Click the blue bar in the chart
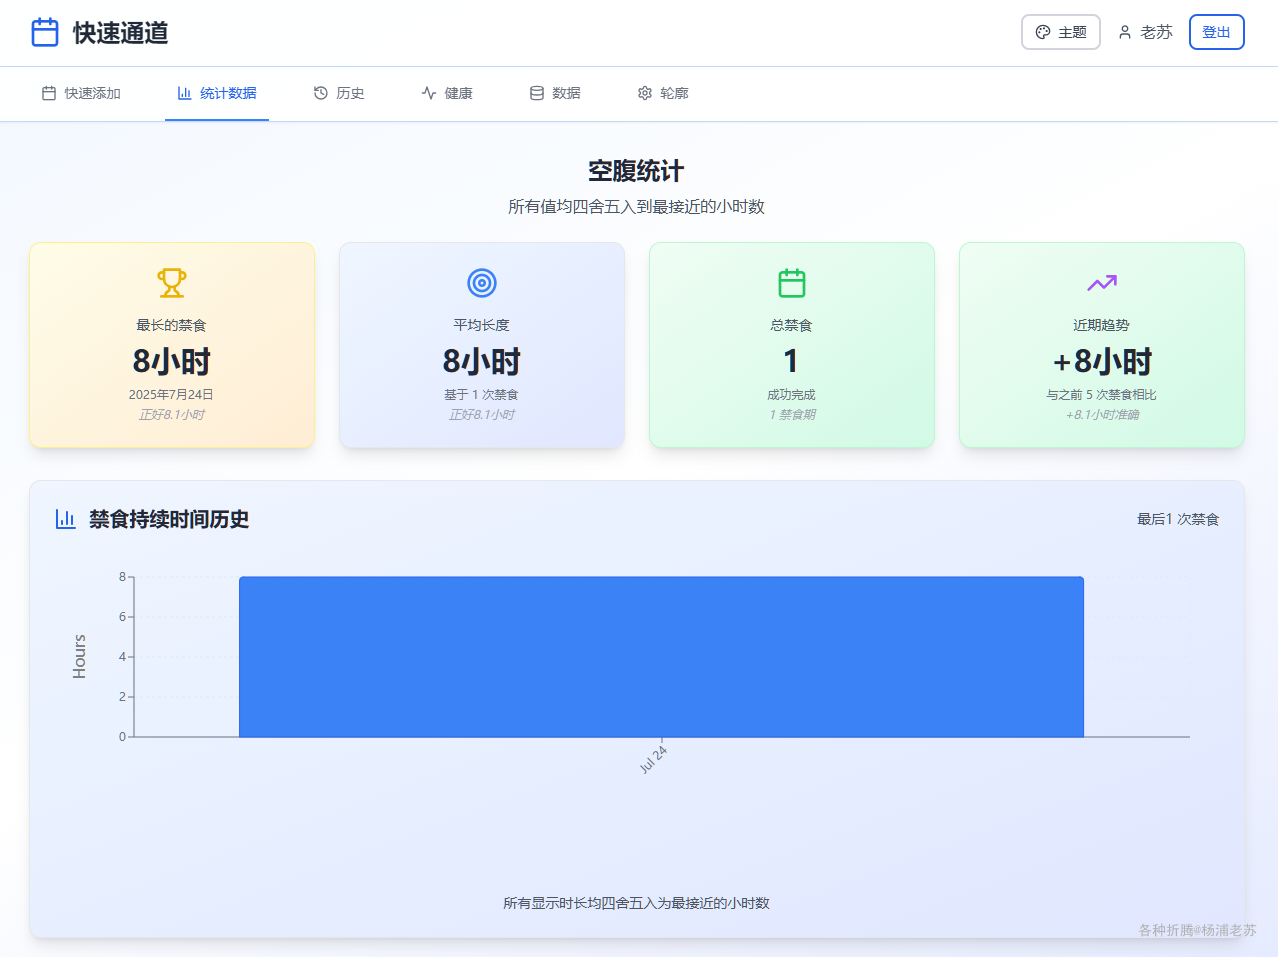 tap(661, 657)
